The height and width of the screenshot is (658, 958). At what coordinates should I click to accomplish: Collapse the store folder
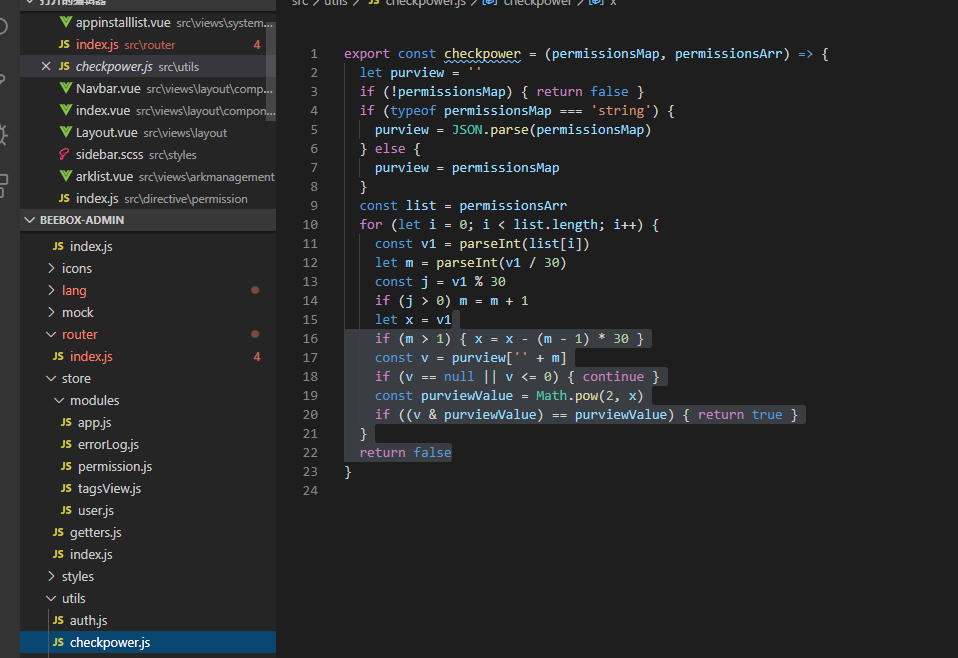point(76,379)
